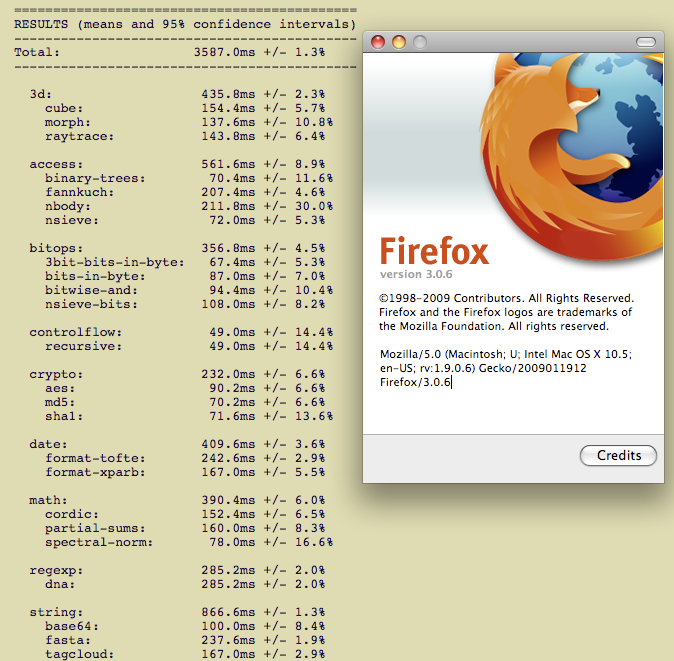Click the 'nsieve:' result row
Screen dimensions: 674x661
185,220
